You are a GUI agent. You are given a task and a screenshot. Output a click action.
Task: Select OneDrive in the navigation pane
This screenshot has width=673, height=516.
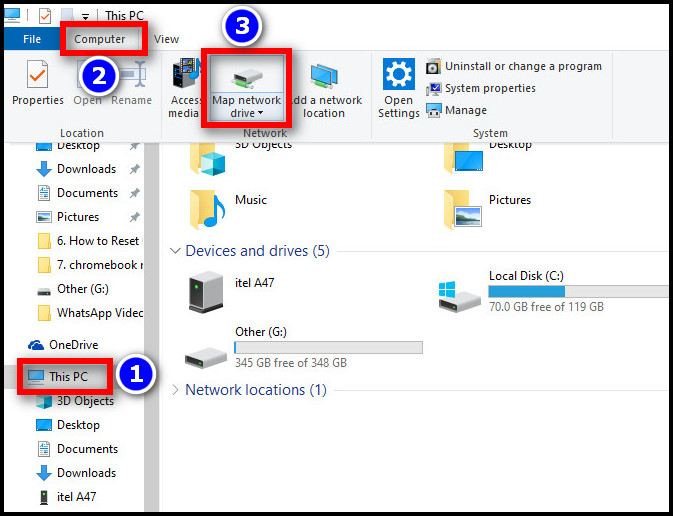coord(63,345)
